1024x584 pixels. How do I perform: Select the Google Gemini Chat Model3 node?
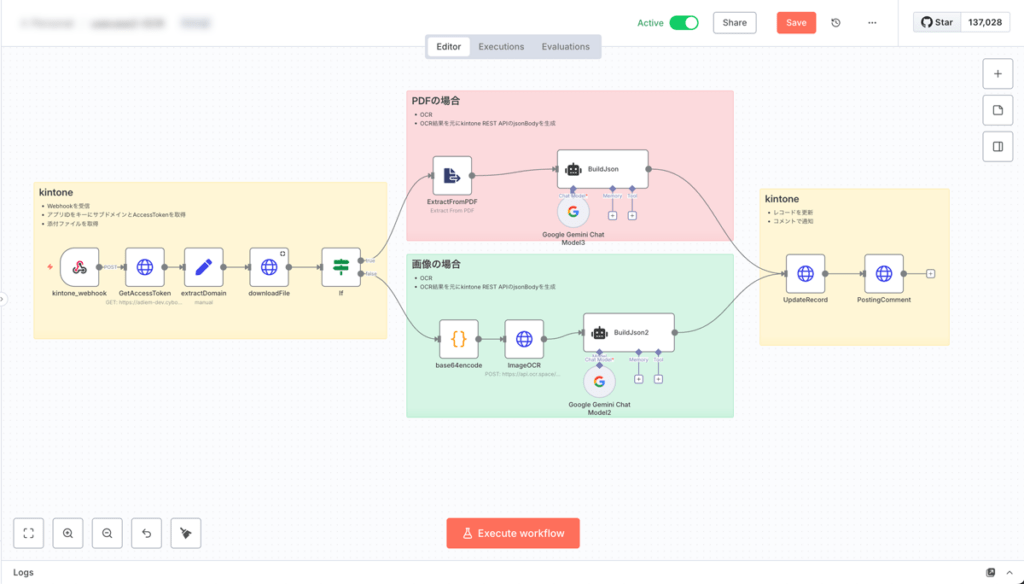tap(573, 212)
